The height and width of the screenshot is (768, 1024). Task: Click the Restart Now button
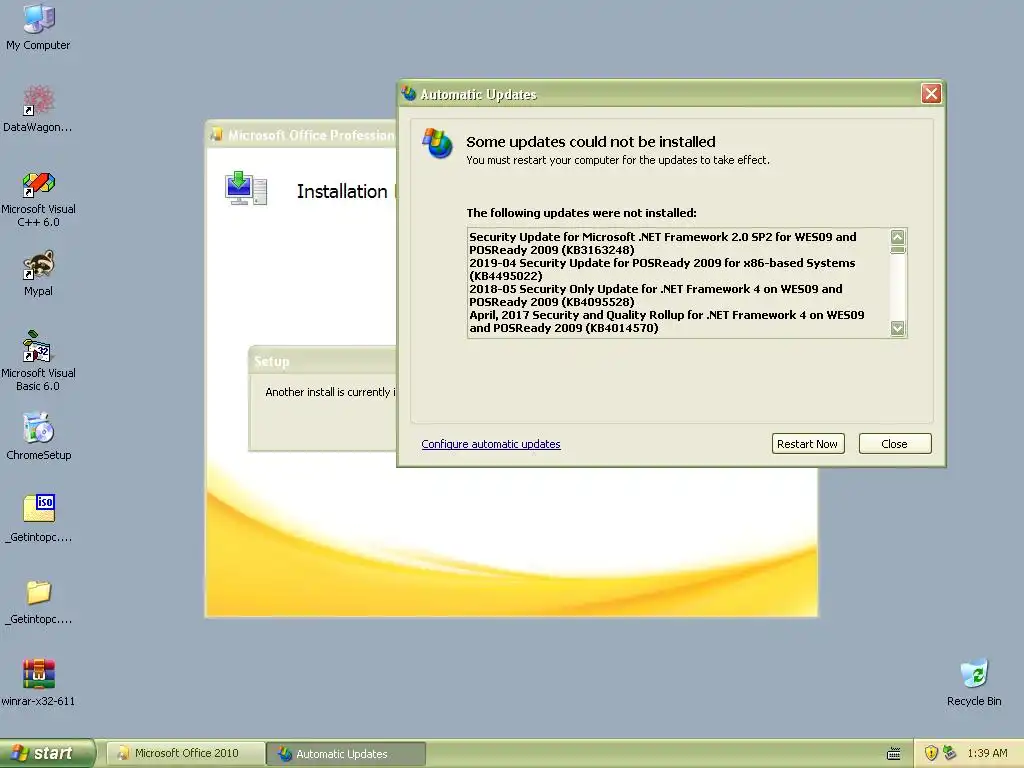click(808, 443)
